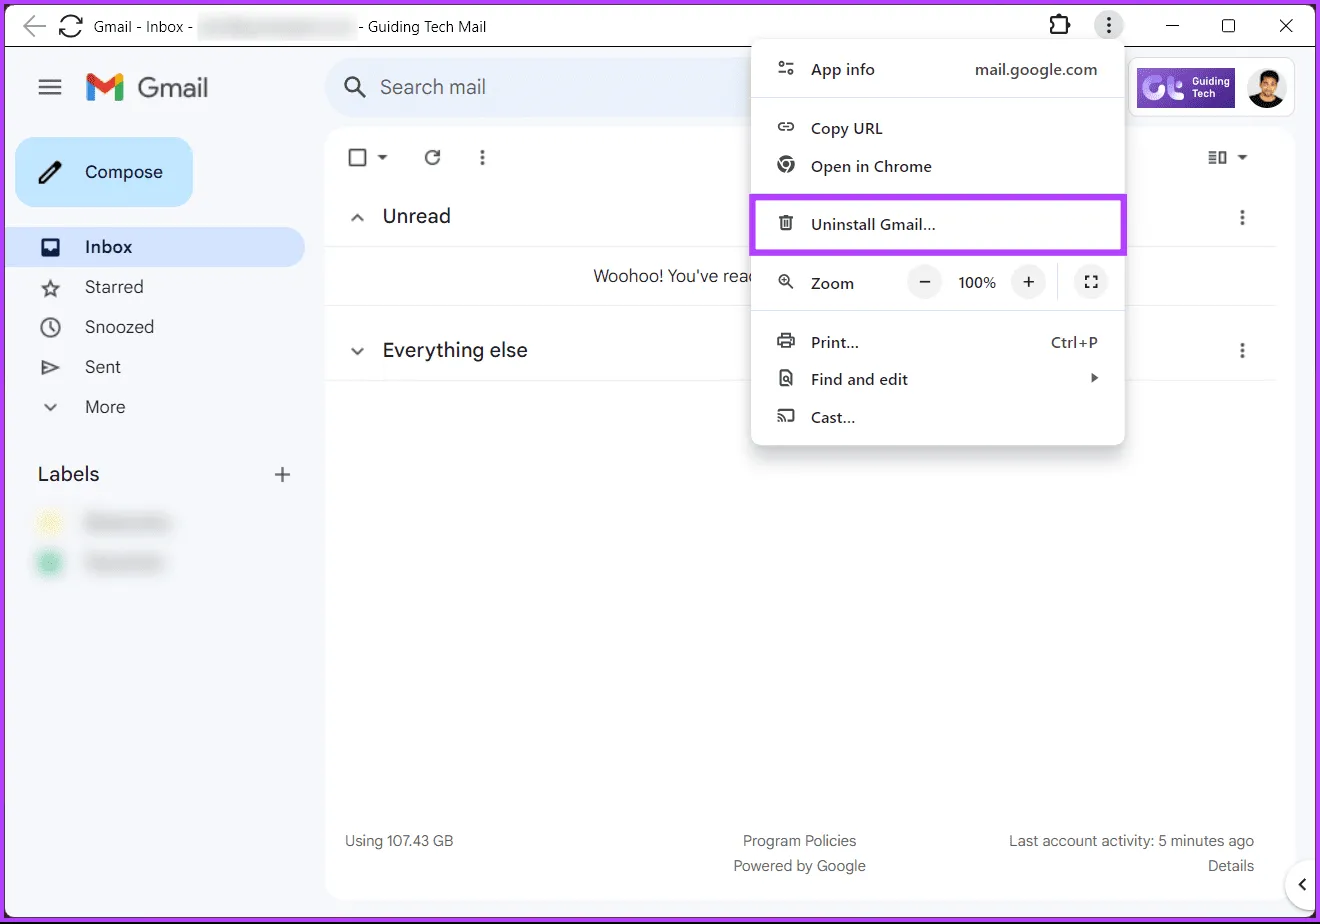Screen dimensions: 1320x924
Task: Click in the Search mail field
Action: [x=540, y=87]
